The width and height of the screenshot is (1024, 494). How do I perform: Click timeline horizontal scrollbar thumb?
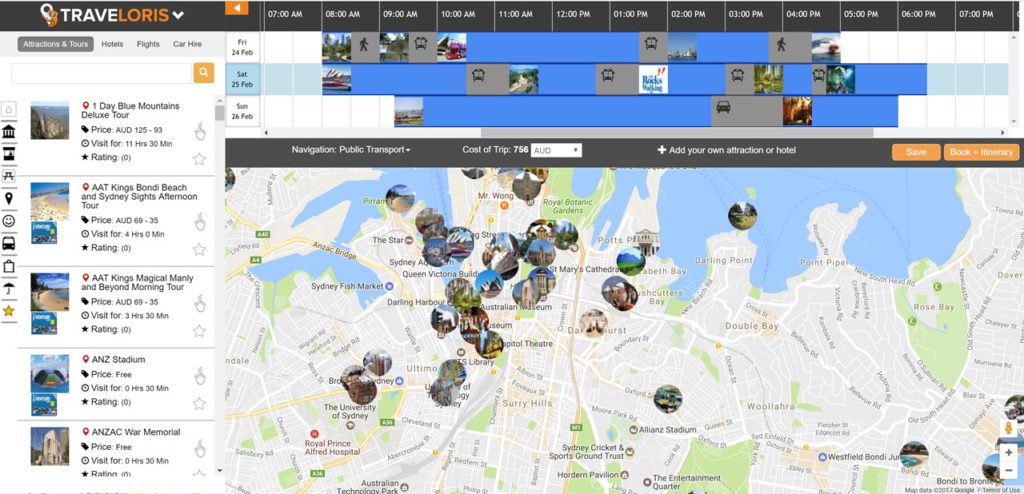pos(675,133)
